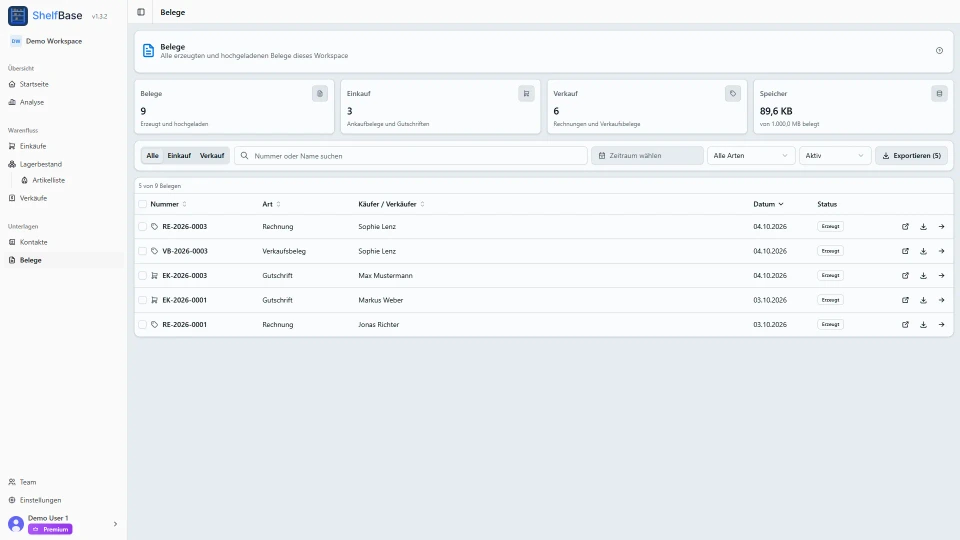Viewport: 960px width, 540px height.
Task: Open Belege in the sidebar
Action: pos(64,260)
